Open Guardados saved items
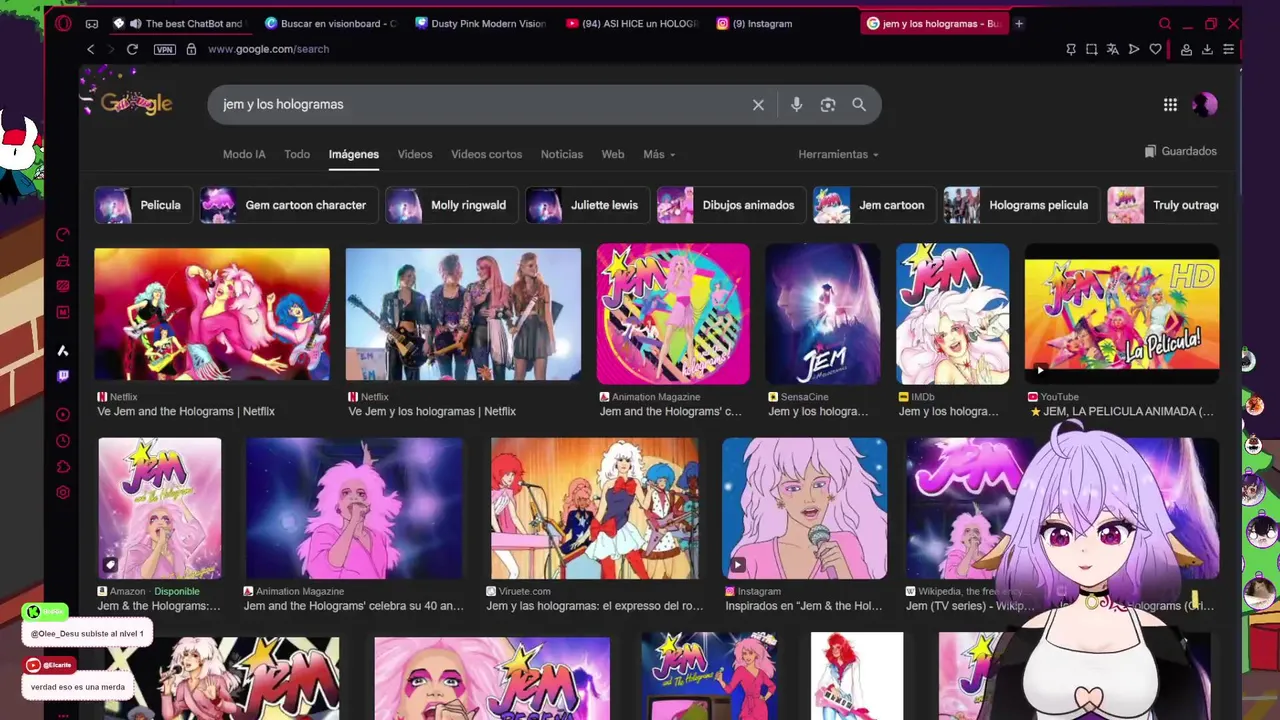 click(x=1180, y=151)
